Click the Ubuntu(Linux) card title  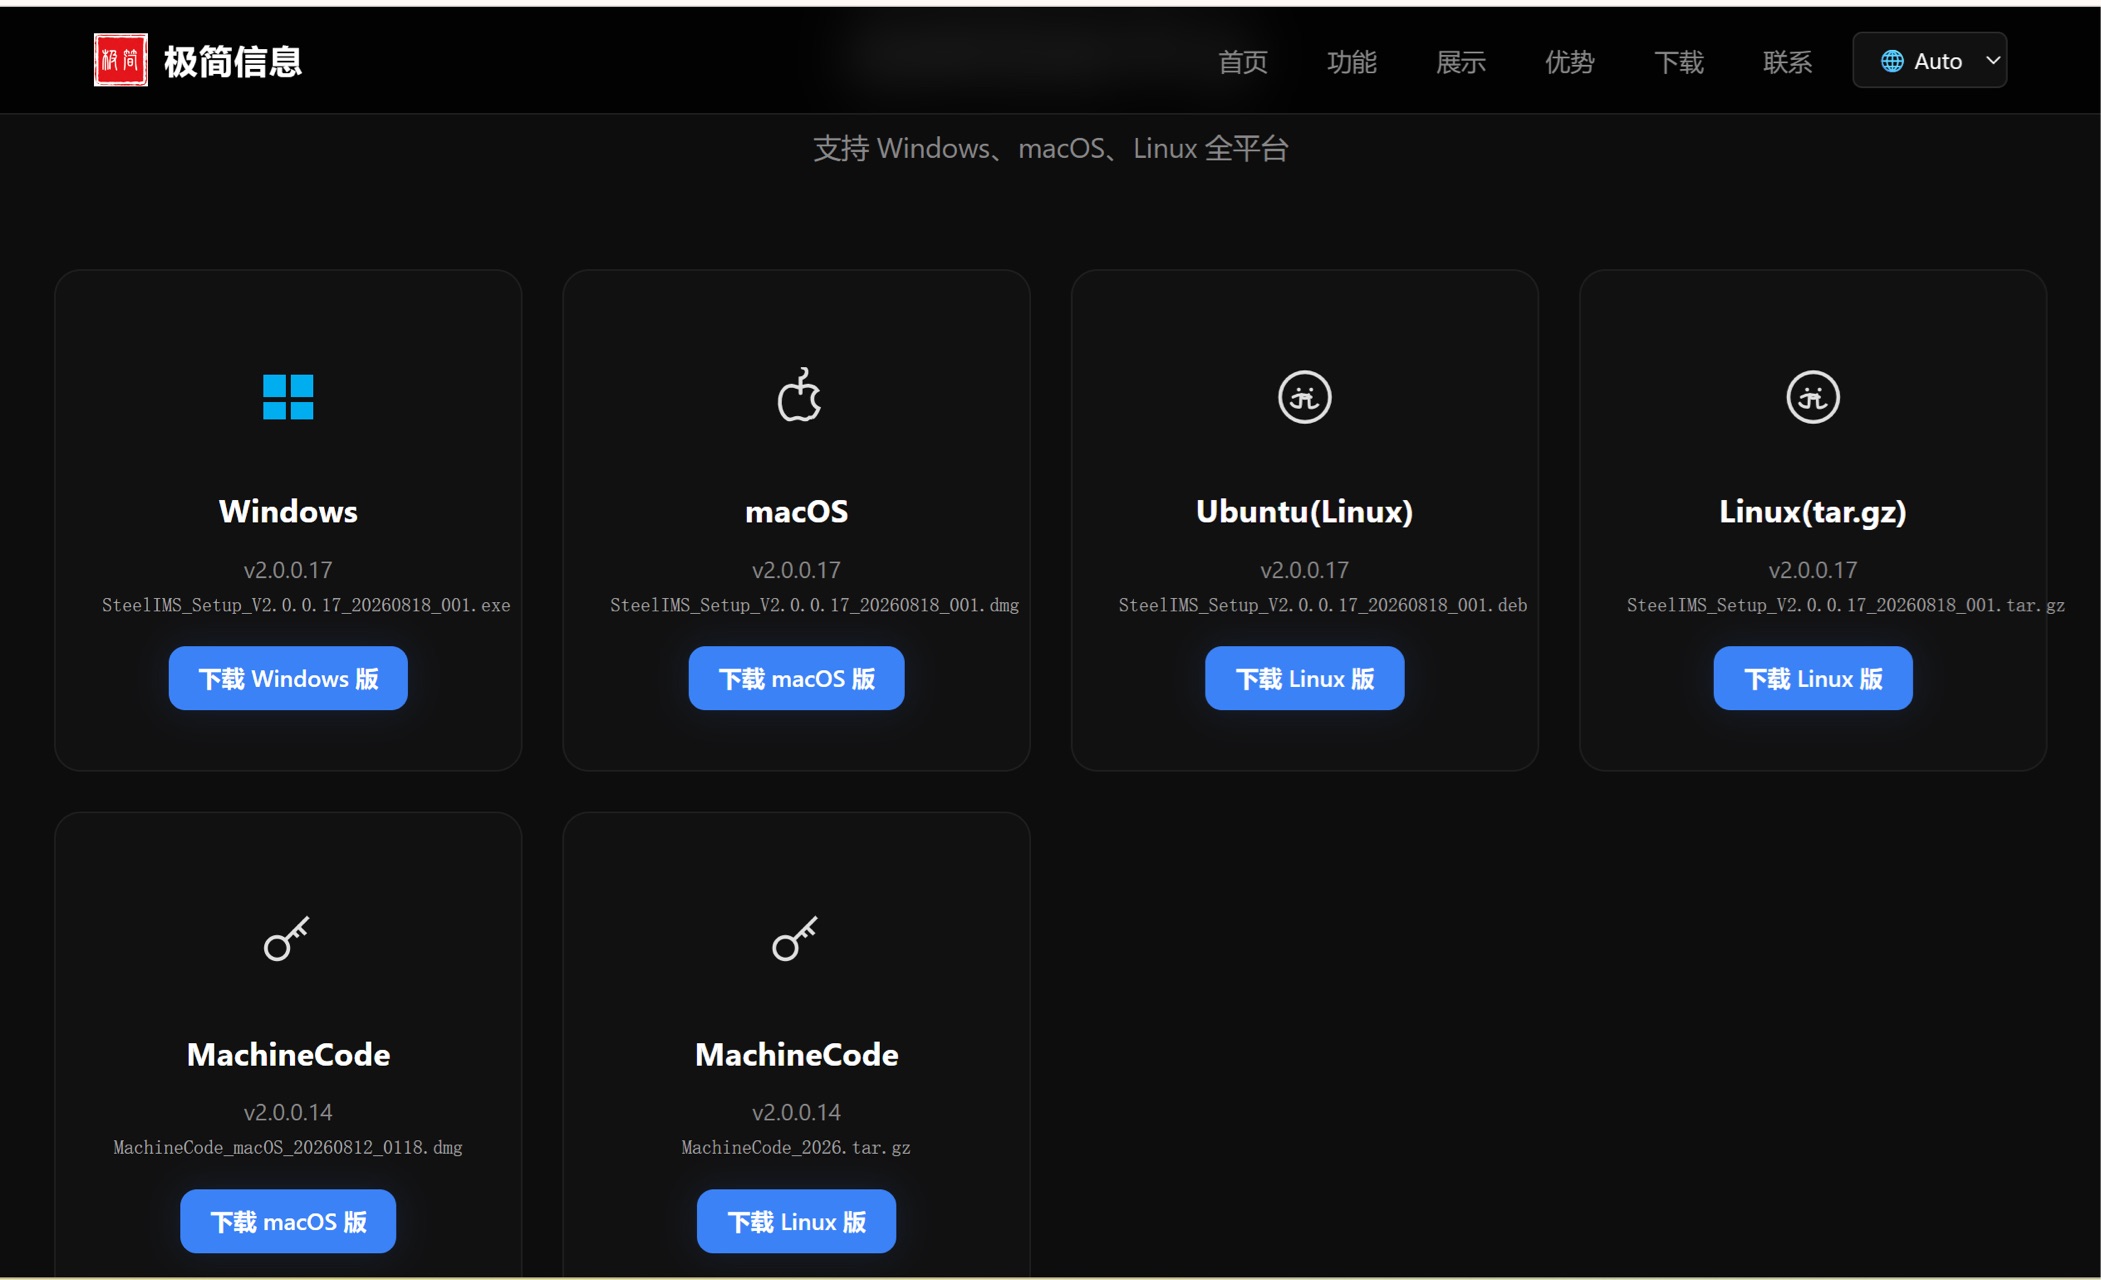point(1304,511)
